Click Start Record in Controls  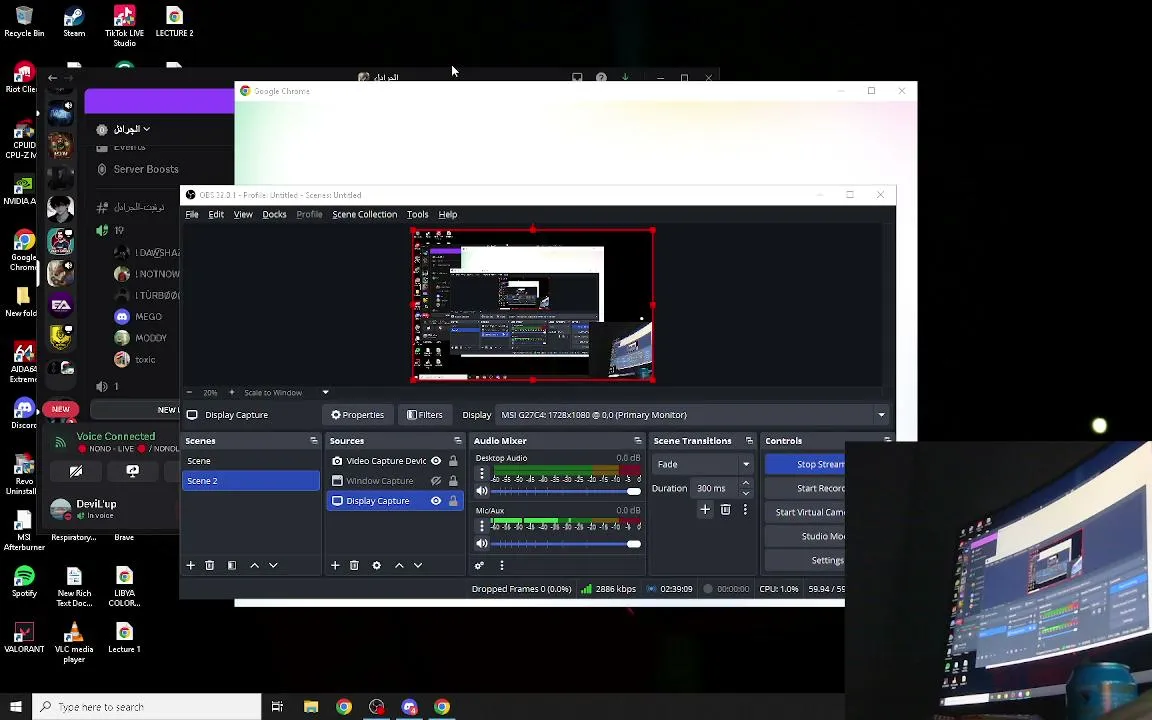805,488
